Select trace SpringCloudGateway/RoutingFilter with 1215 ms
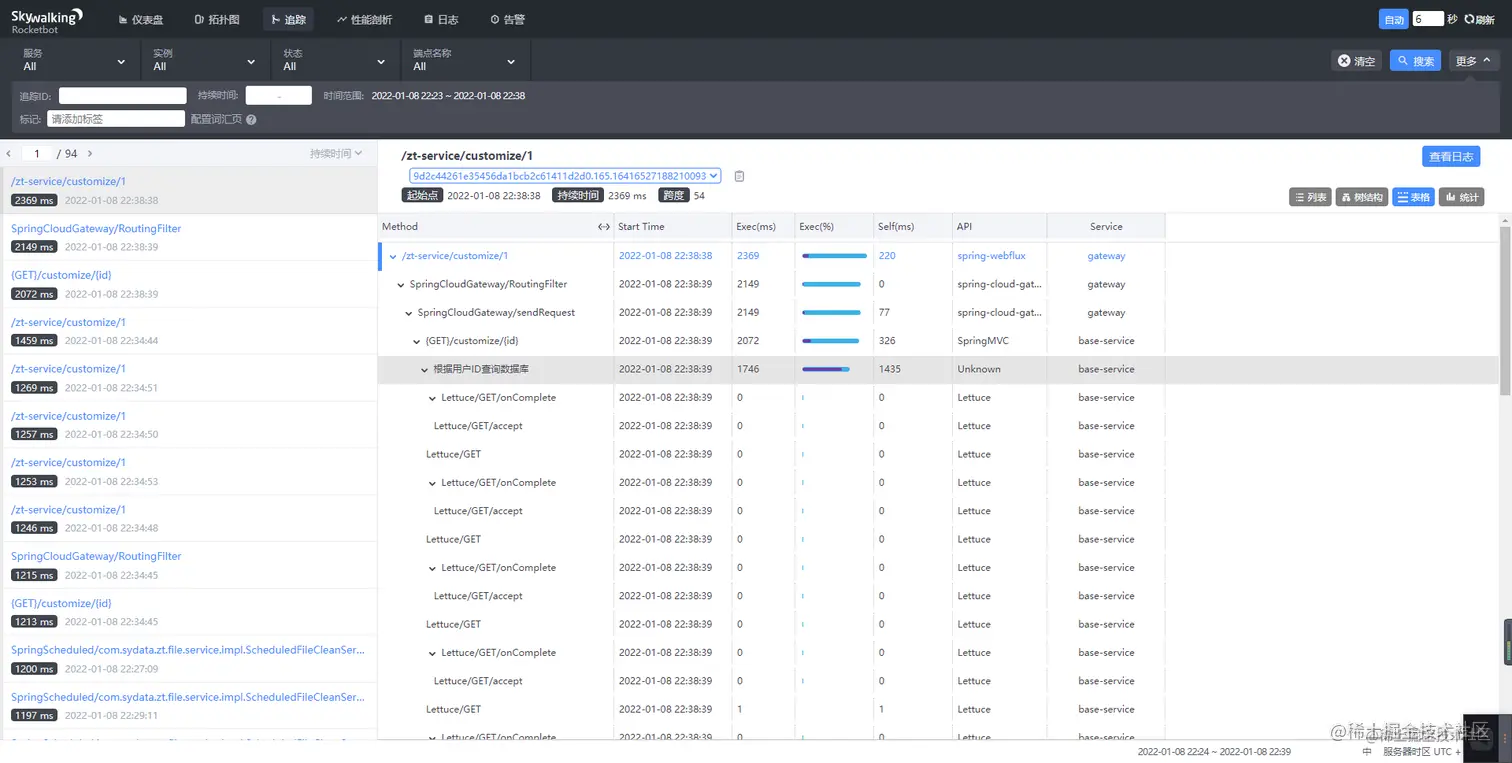 click(189, 565)
